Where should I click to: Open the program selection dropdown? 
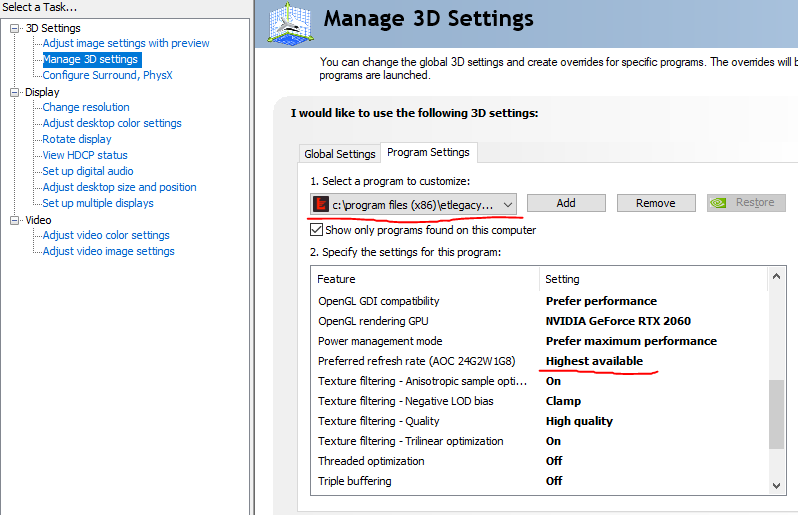[x=413, y=205]
